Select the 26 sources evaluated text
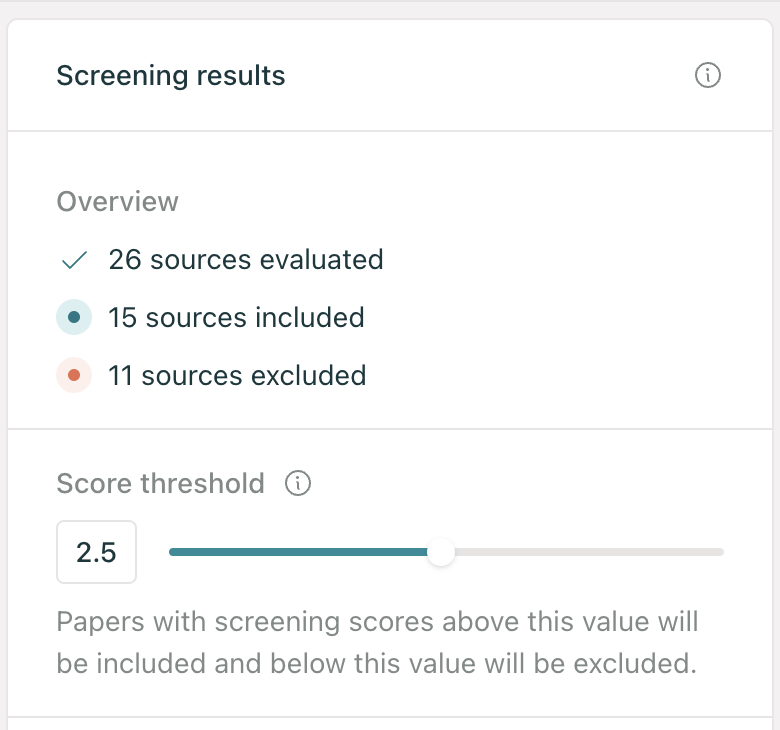This screenshot has height=730, width=780. 246,260
